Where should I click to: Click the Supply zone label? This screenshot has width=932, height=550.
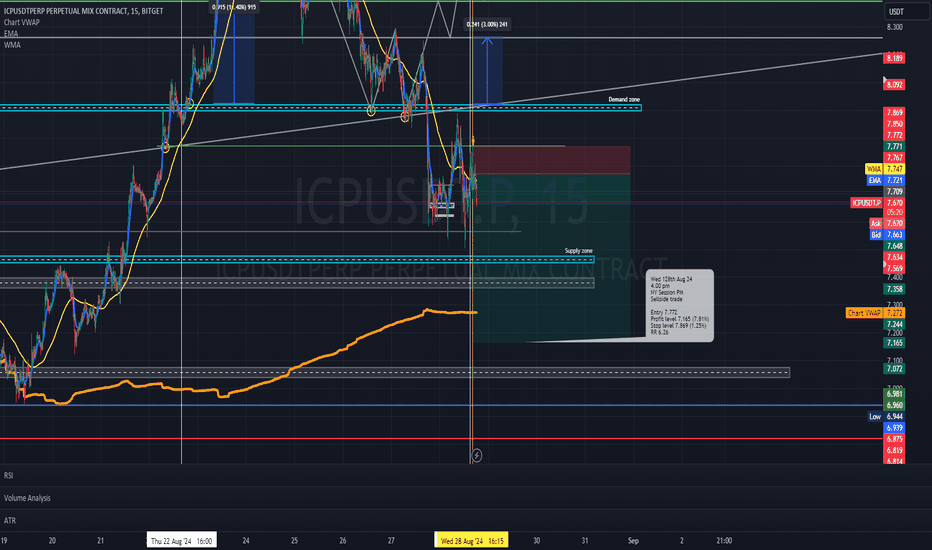coord(578,250)
